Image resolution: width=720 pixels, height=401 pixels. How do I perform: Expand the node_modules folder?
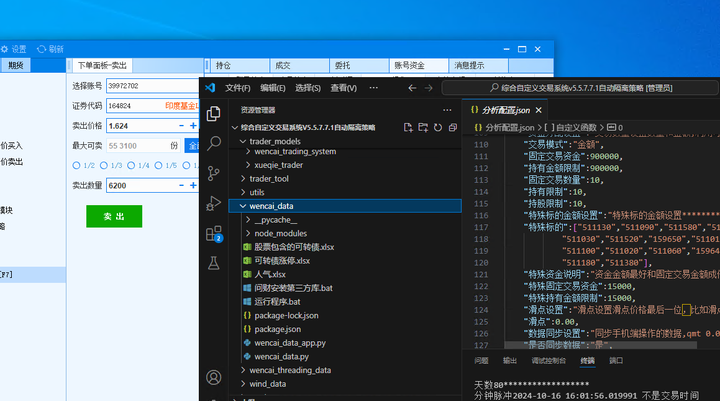(x=248, y=233)
